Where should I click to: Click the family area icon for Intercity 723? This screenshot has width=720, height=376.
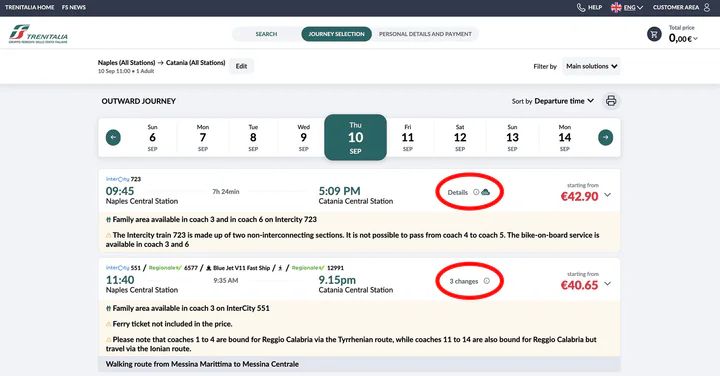pyautogui.click(x=108, y=220)
